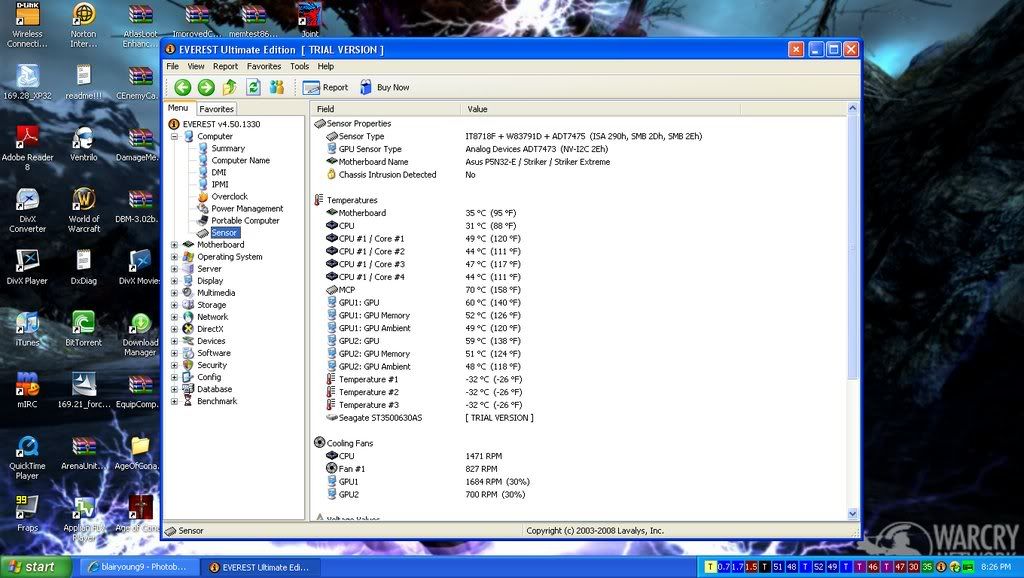This screenshot has width=1024, height=578.
Task: Click the blairyoung9 Photobucket taskbar button
Action: 138,567
